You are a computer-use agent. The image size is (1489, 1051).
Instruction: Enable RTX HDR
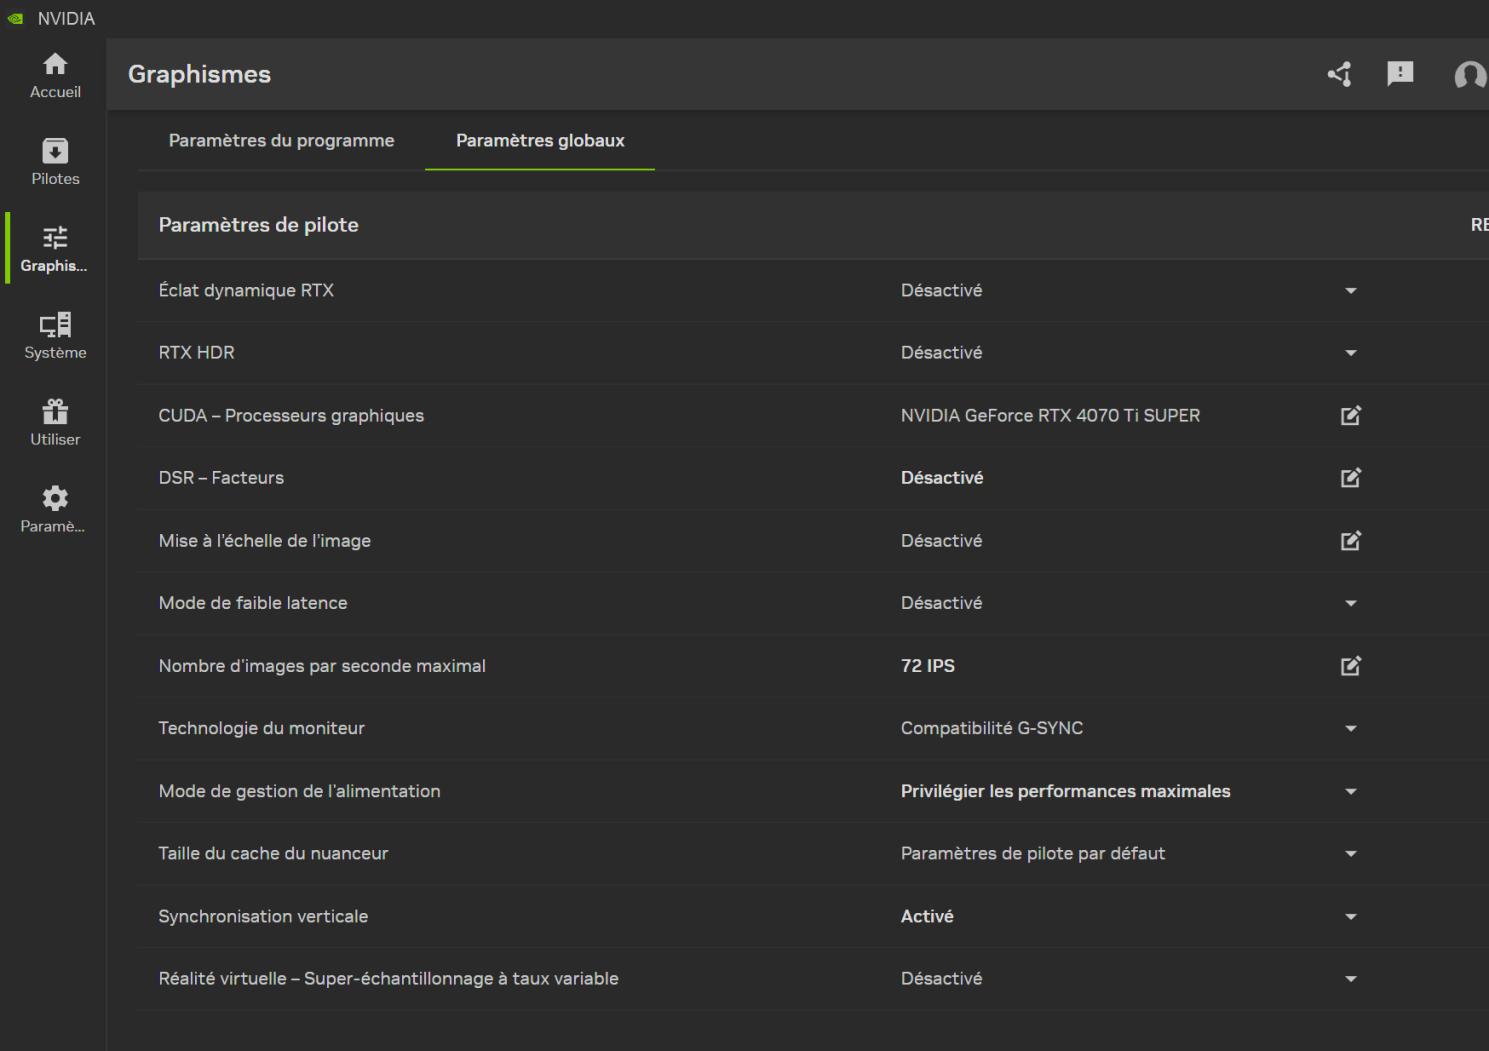(x=1350, y=352)
